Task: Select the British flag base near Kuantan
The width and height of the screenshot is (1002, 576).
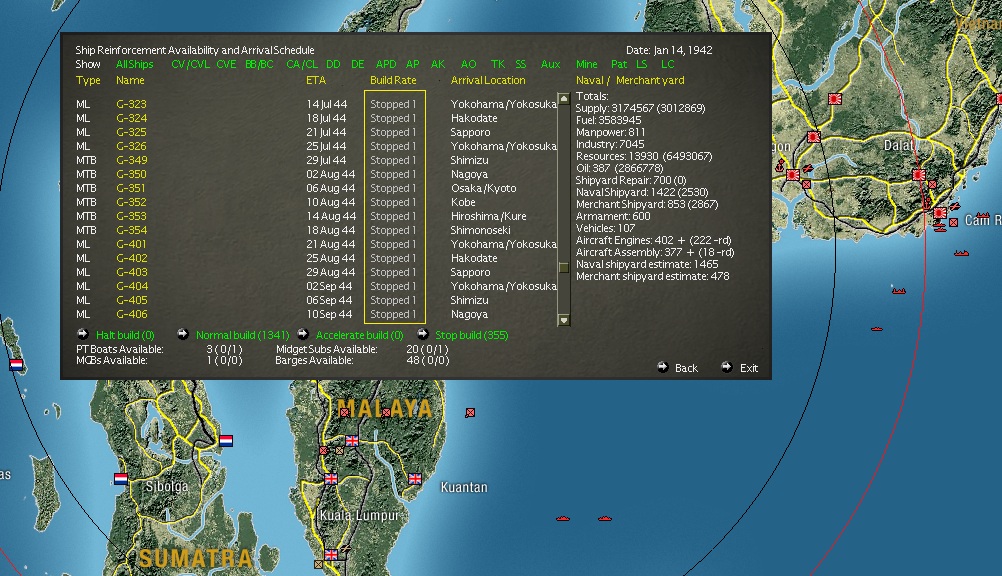Action: (415, 478)
